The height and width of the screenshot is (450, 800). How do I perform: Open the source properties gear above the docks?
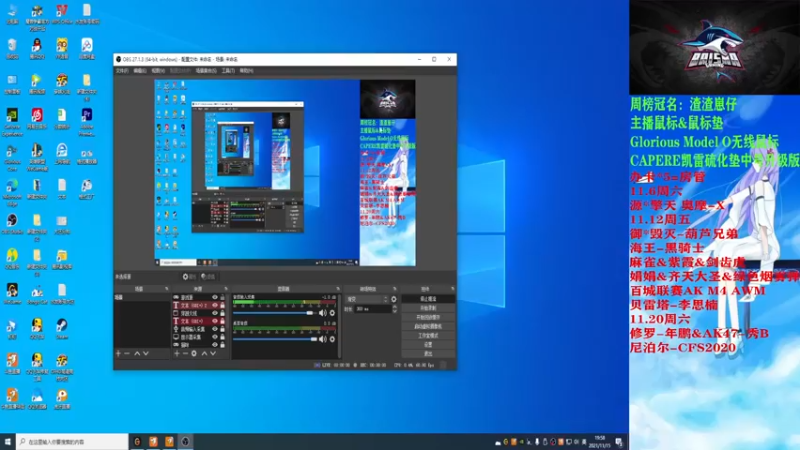coord(189,277)
